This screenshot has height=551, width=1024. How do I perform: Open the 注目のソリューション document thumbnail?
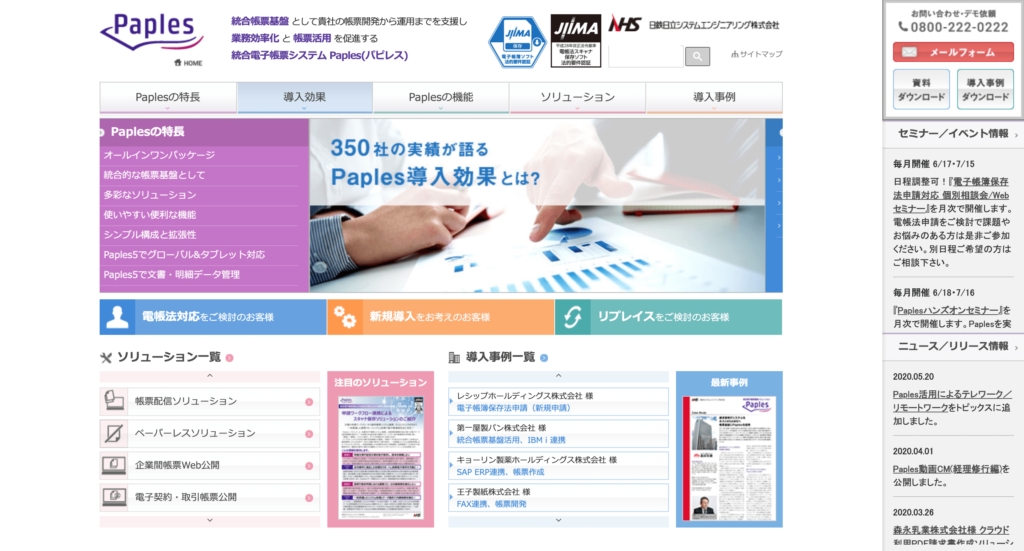point(381,458)
